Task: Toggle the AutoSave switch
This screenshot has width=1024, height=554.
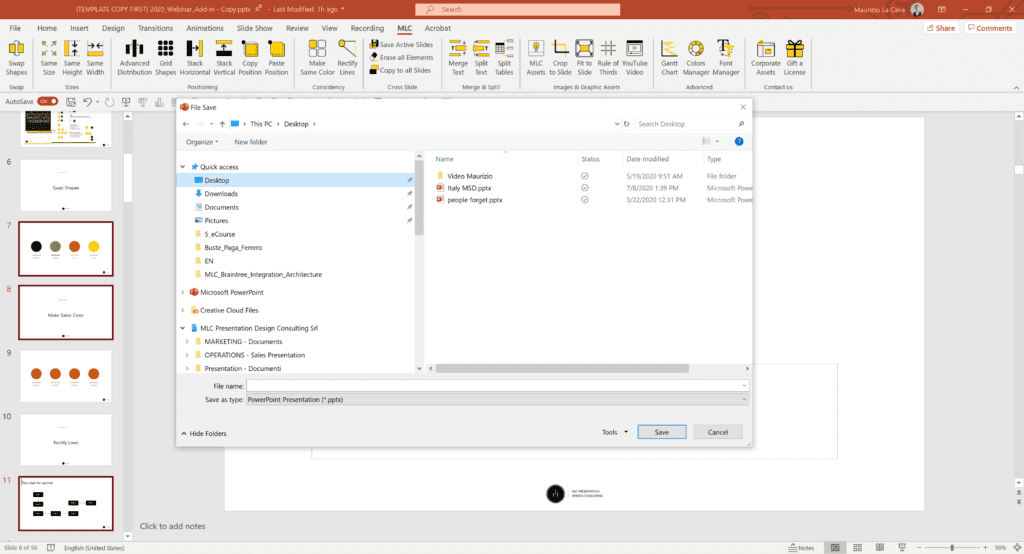Action: pos(44,101)
